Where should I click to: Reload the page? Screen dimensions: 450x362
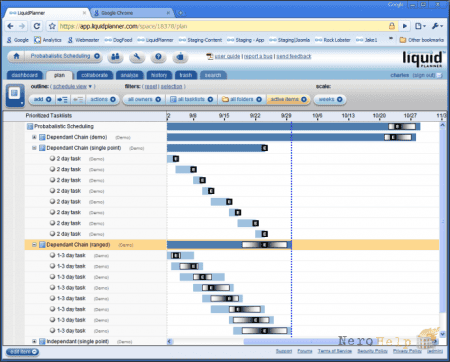[37, 26]
